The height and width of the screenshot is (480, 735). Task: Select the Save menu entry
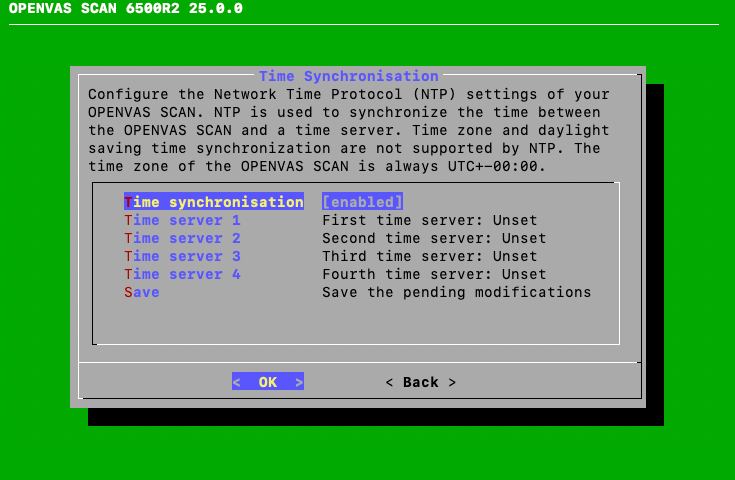[142, 292]
